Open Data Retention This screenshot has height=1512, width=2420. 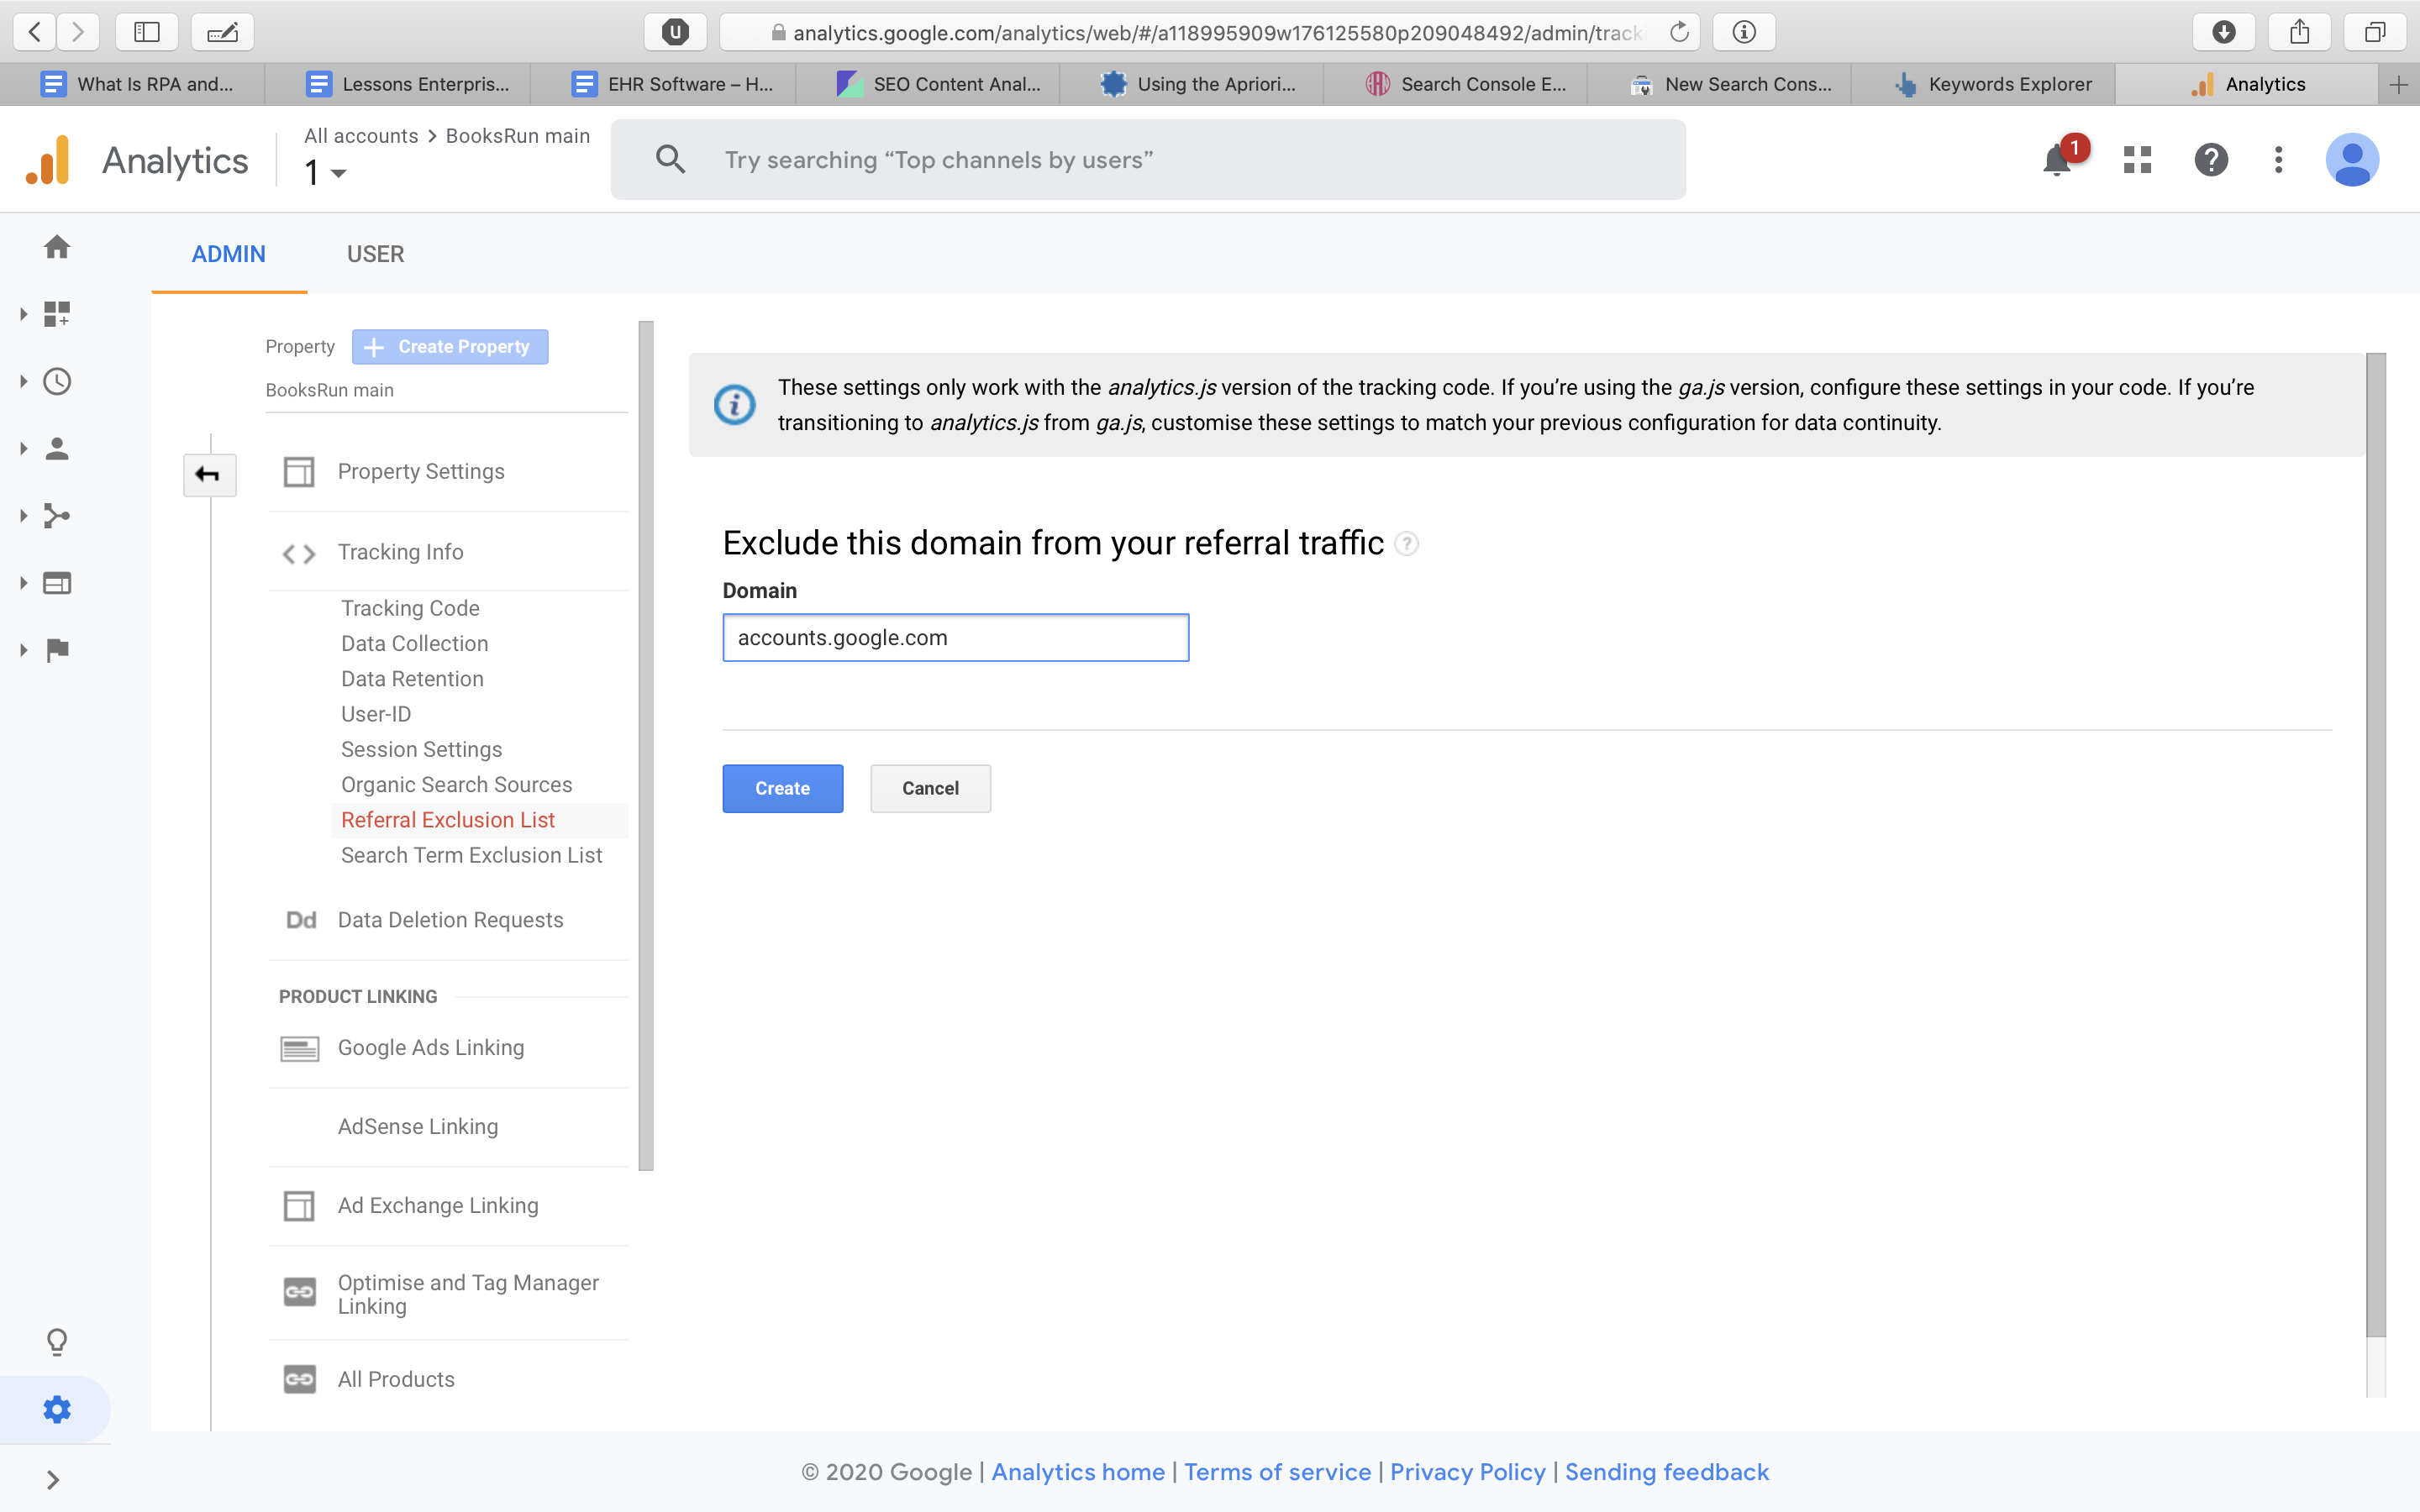coord(412,678)
